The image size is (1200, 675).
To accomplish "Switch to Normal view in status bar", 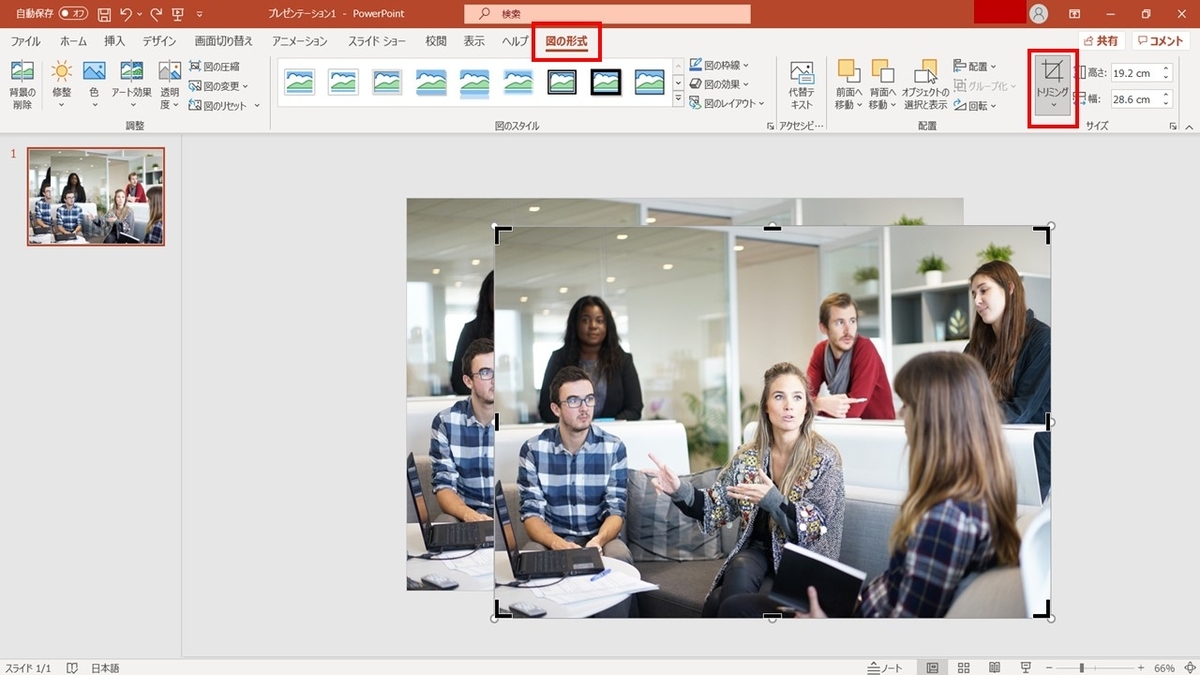I will (x=933, y=667).
